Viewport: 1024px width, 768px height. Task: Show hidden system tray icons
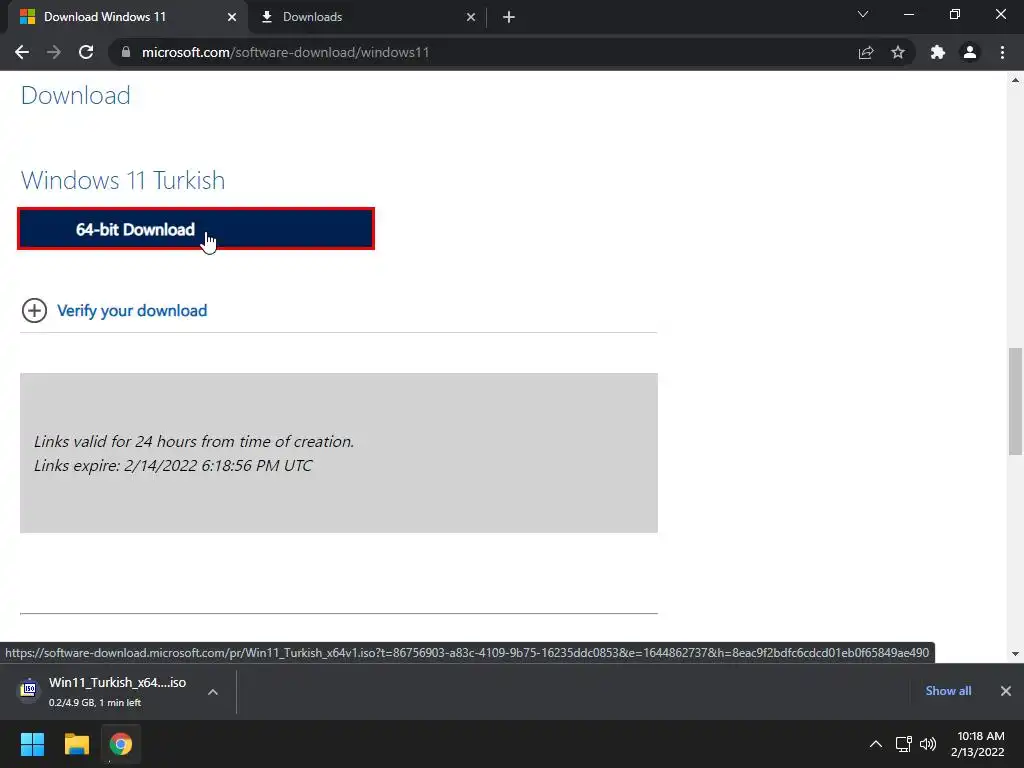876,744
